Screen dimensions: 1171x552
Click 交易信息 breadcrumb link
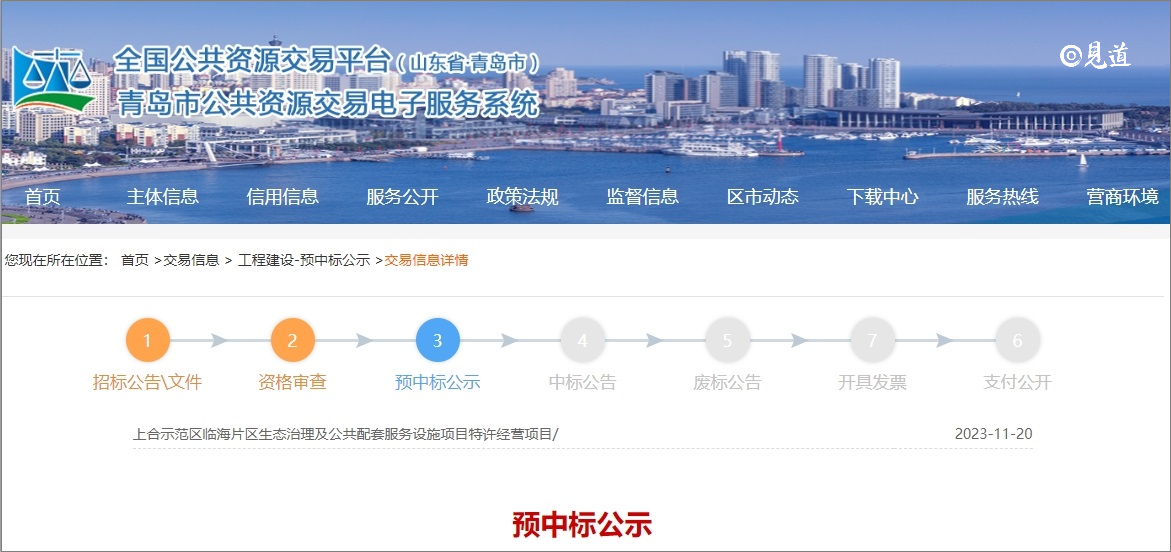[191, 261]
